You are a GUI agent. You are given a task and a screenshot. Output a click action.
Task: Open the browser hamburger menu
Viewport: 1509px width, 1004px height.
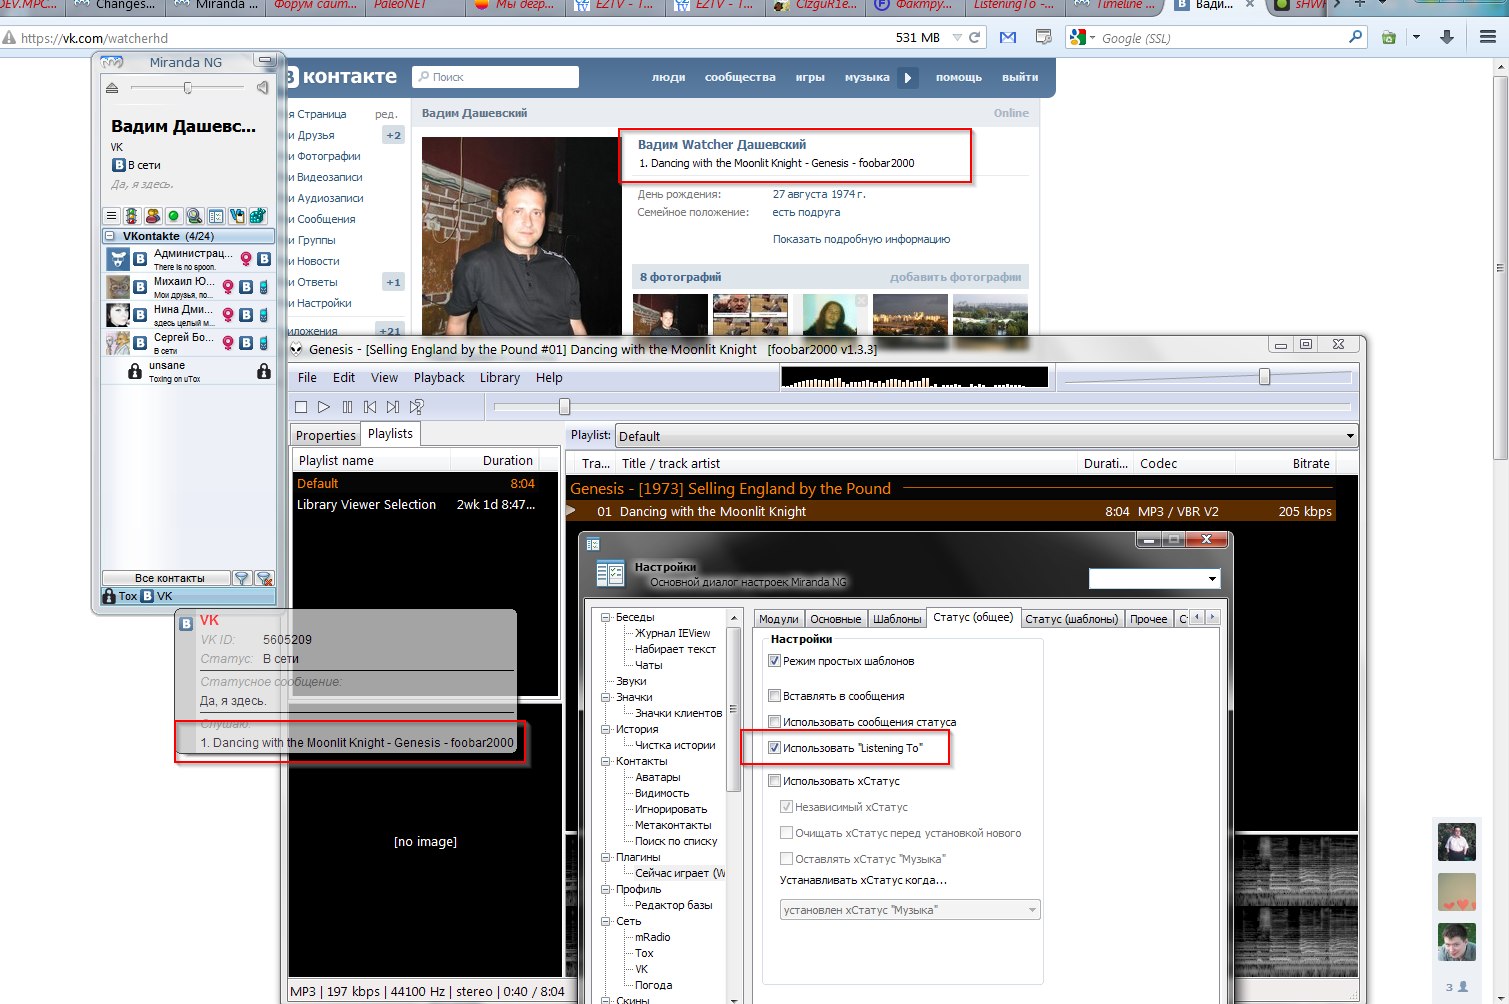coord(1488,37)
